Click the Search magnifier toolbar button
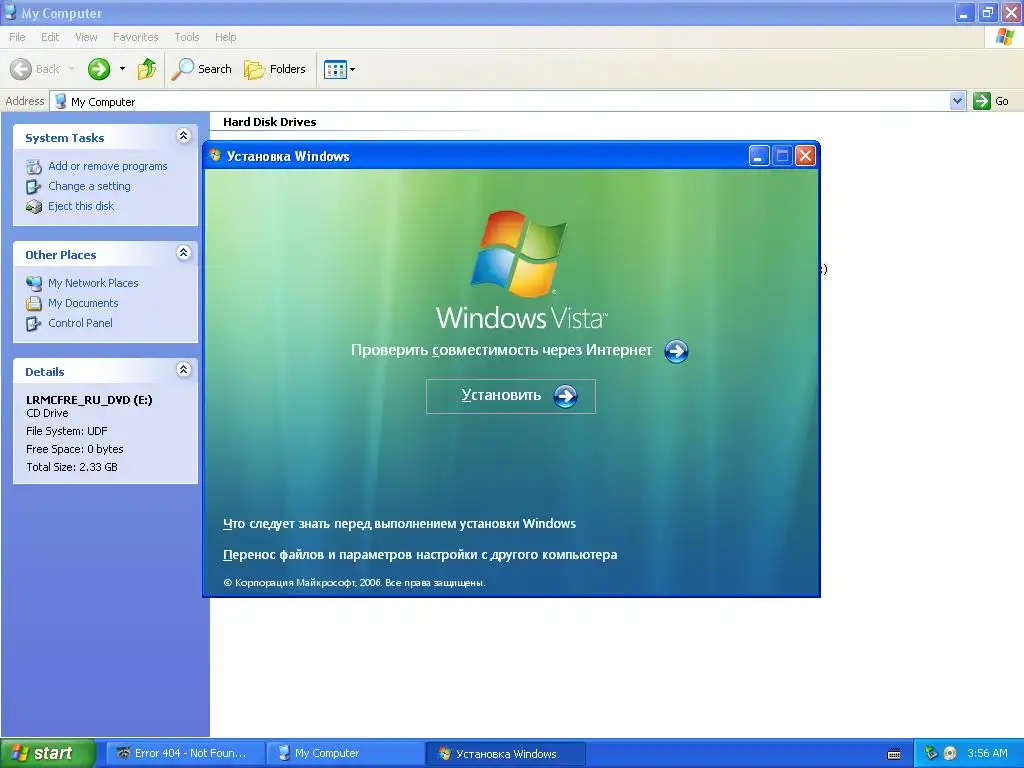The height and width of the screenshot is (768, 1024). tap(202, 69)
